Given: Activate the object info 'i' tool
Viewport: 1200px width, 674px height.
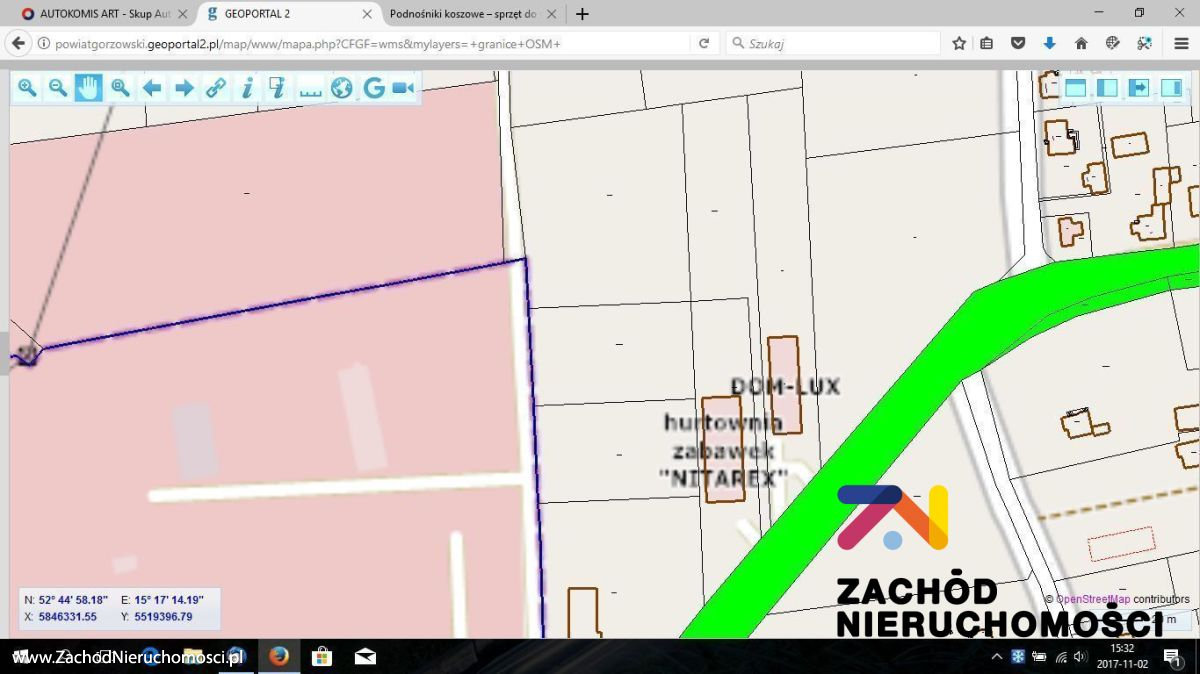Looking at the screenshot, I should click(x=246, y=88).
